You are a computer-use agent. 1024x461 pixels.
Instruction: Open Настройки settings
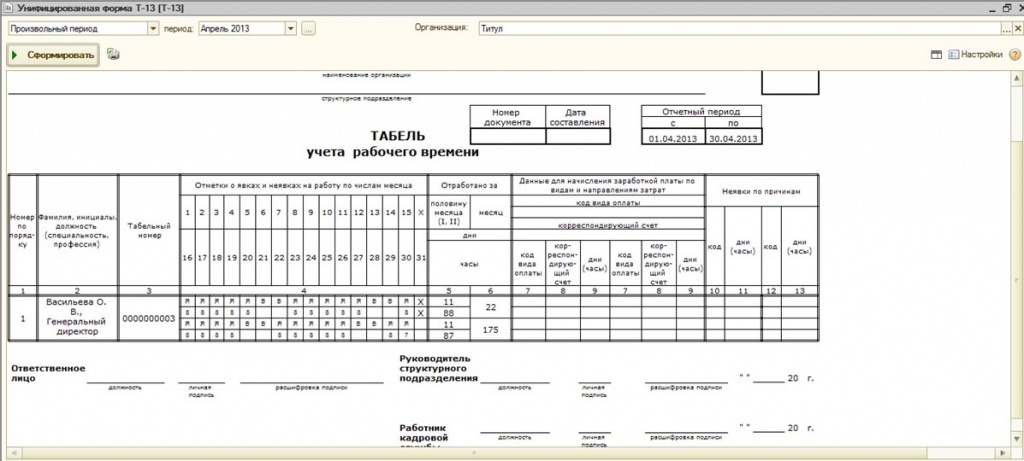[x=975, y=55]
